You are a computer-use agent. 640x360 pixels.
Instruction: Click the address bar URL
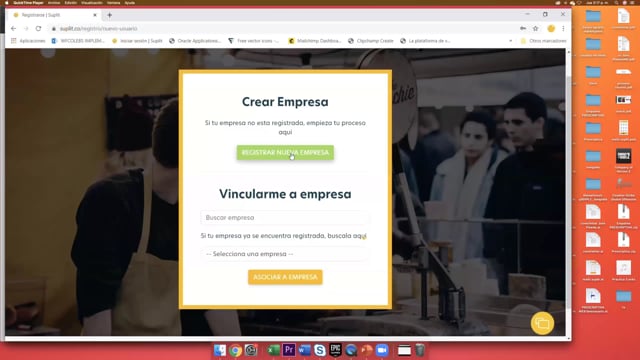(x=98, y=29)
